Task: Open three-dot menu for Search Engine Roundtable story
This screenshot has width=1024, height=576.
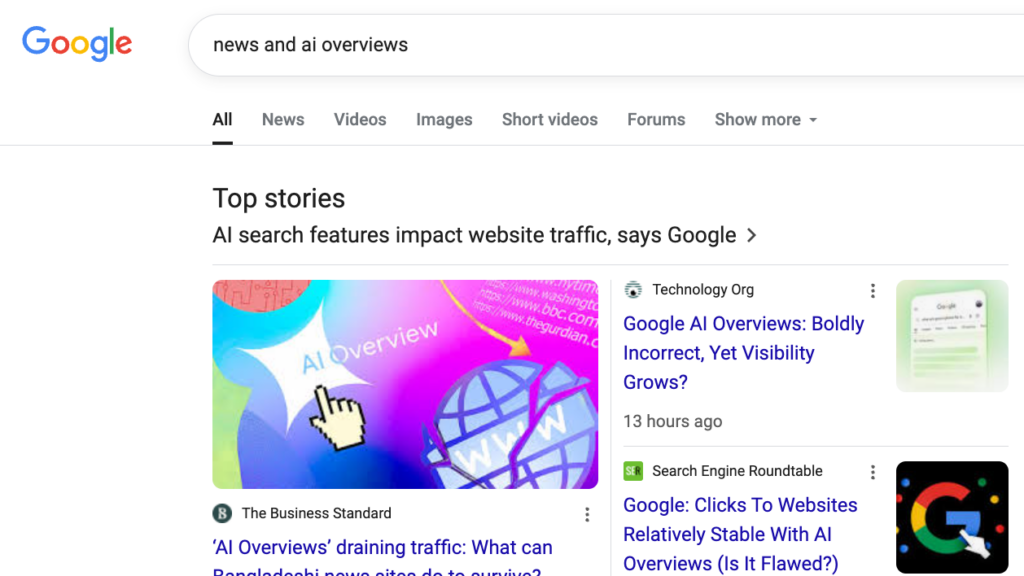Action: (872, 472)
